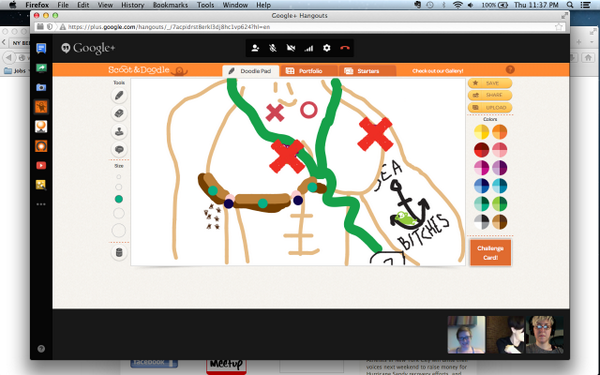Choose the smallest brush size
The width and height of the screenshot is (600, 375).
pyautogui.click(x=119, y=177)
